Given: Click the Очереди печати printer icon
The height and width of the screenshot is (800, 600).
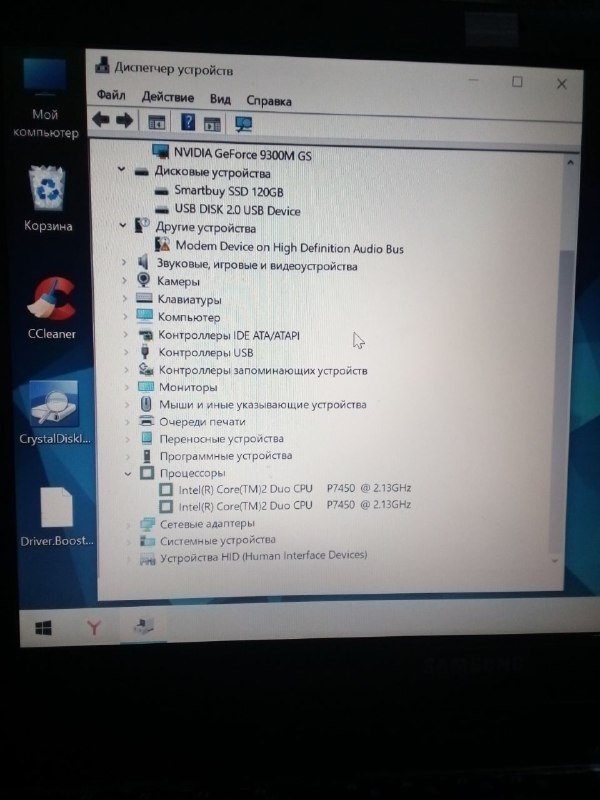Looking at the screenshot, I should coord(147,421).
